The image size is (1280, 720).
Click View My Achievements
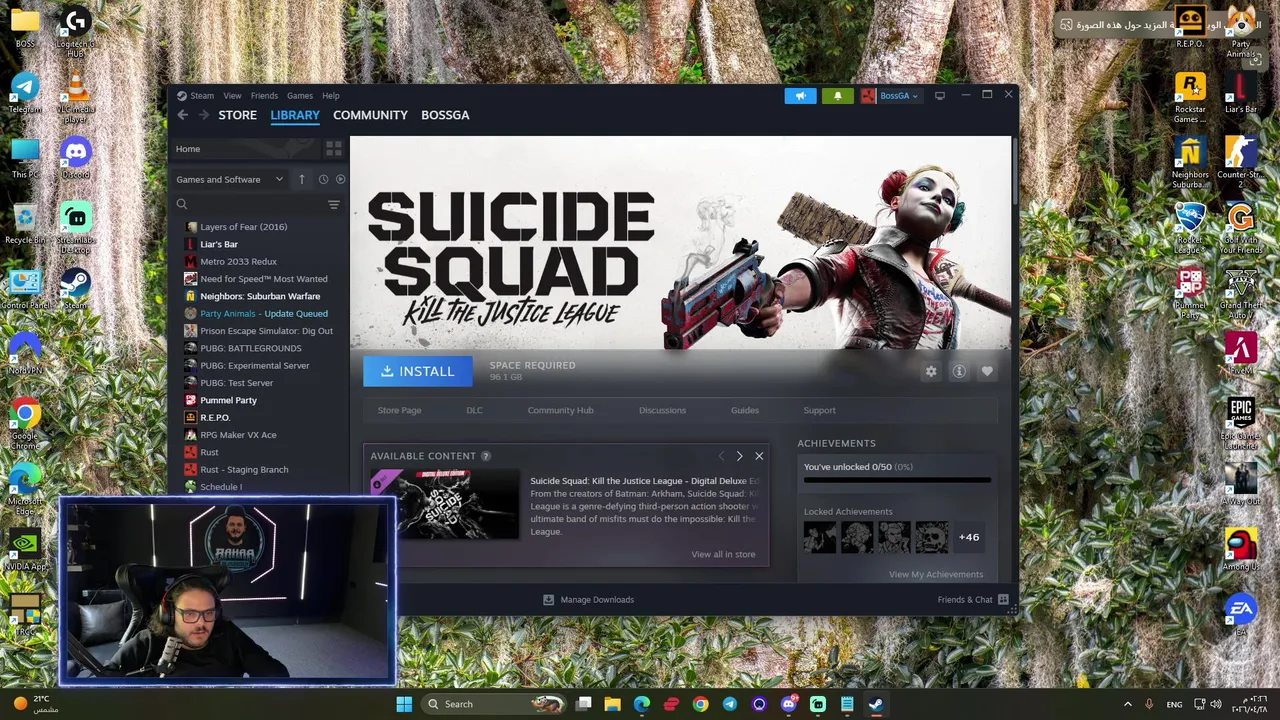(936, 574)
